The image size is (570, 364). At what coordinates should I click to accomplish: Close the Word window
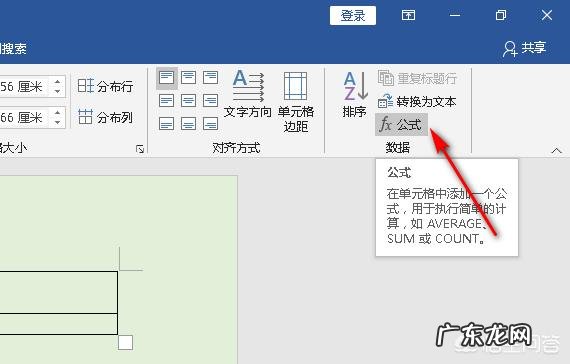(x=547, y=15)
